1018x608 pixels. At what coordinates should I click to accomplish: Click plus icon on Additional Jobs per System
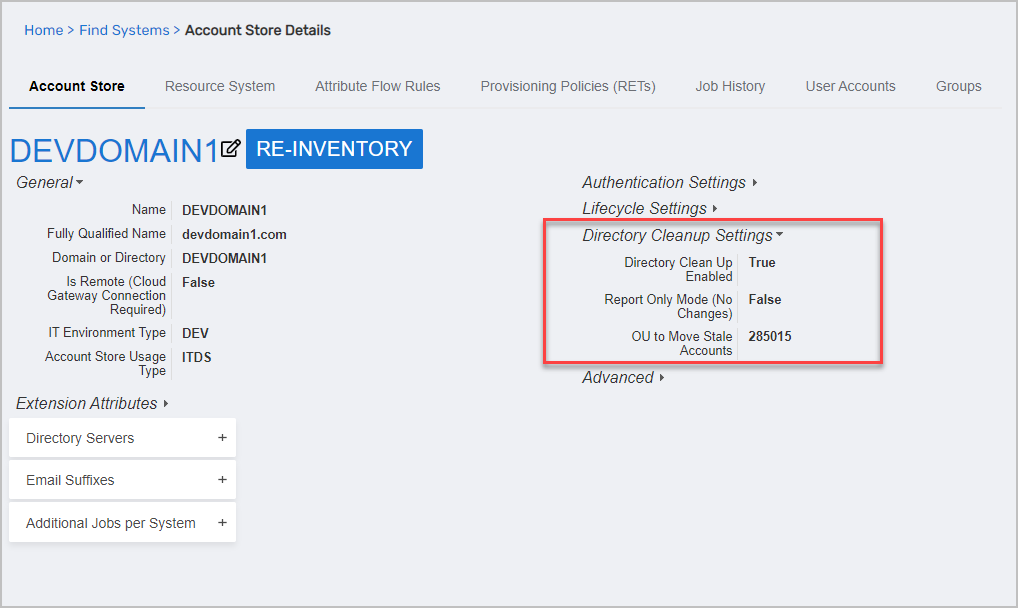222,523
